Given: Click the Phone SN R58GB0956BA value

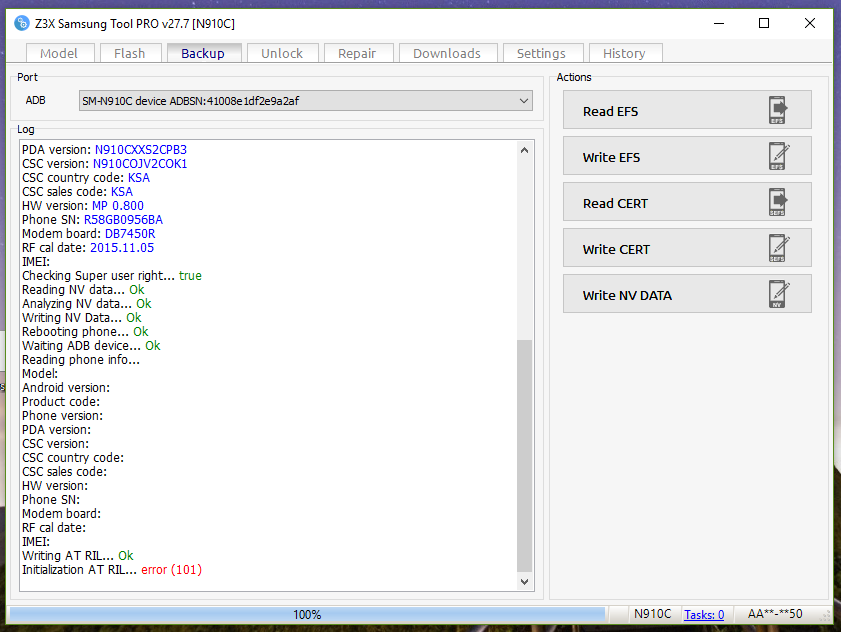Looking at the screenshot, I should 123,220.
